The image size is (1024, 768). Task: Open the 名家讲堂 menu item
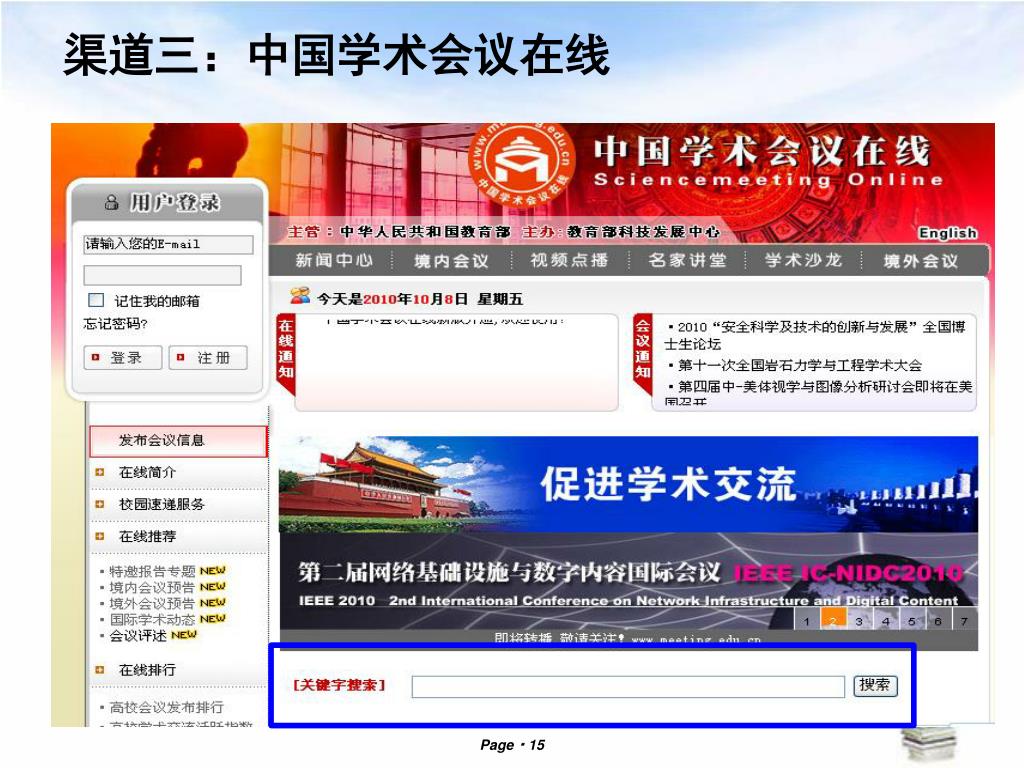[687, 261]
